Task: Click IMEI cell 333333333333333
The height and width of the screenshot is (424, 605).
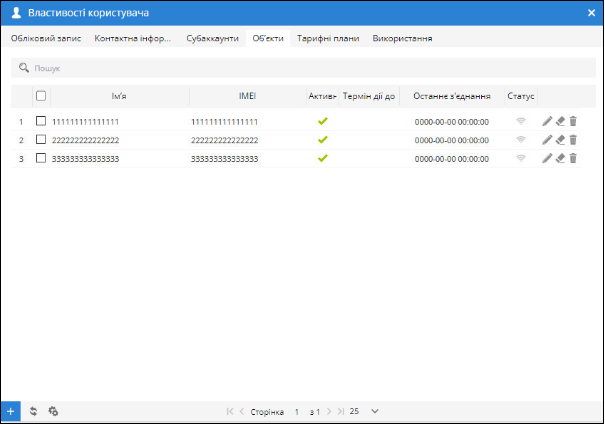Action: (225, 159)
